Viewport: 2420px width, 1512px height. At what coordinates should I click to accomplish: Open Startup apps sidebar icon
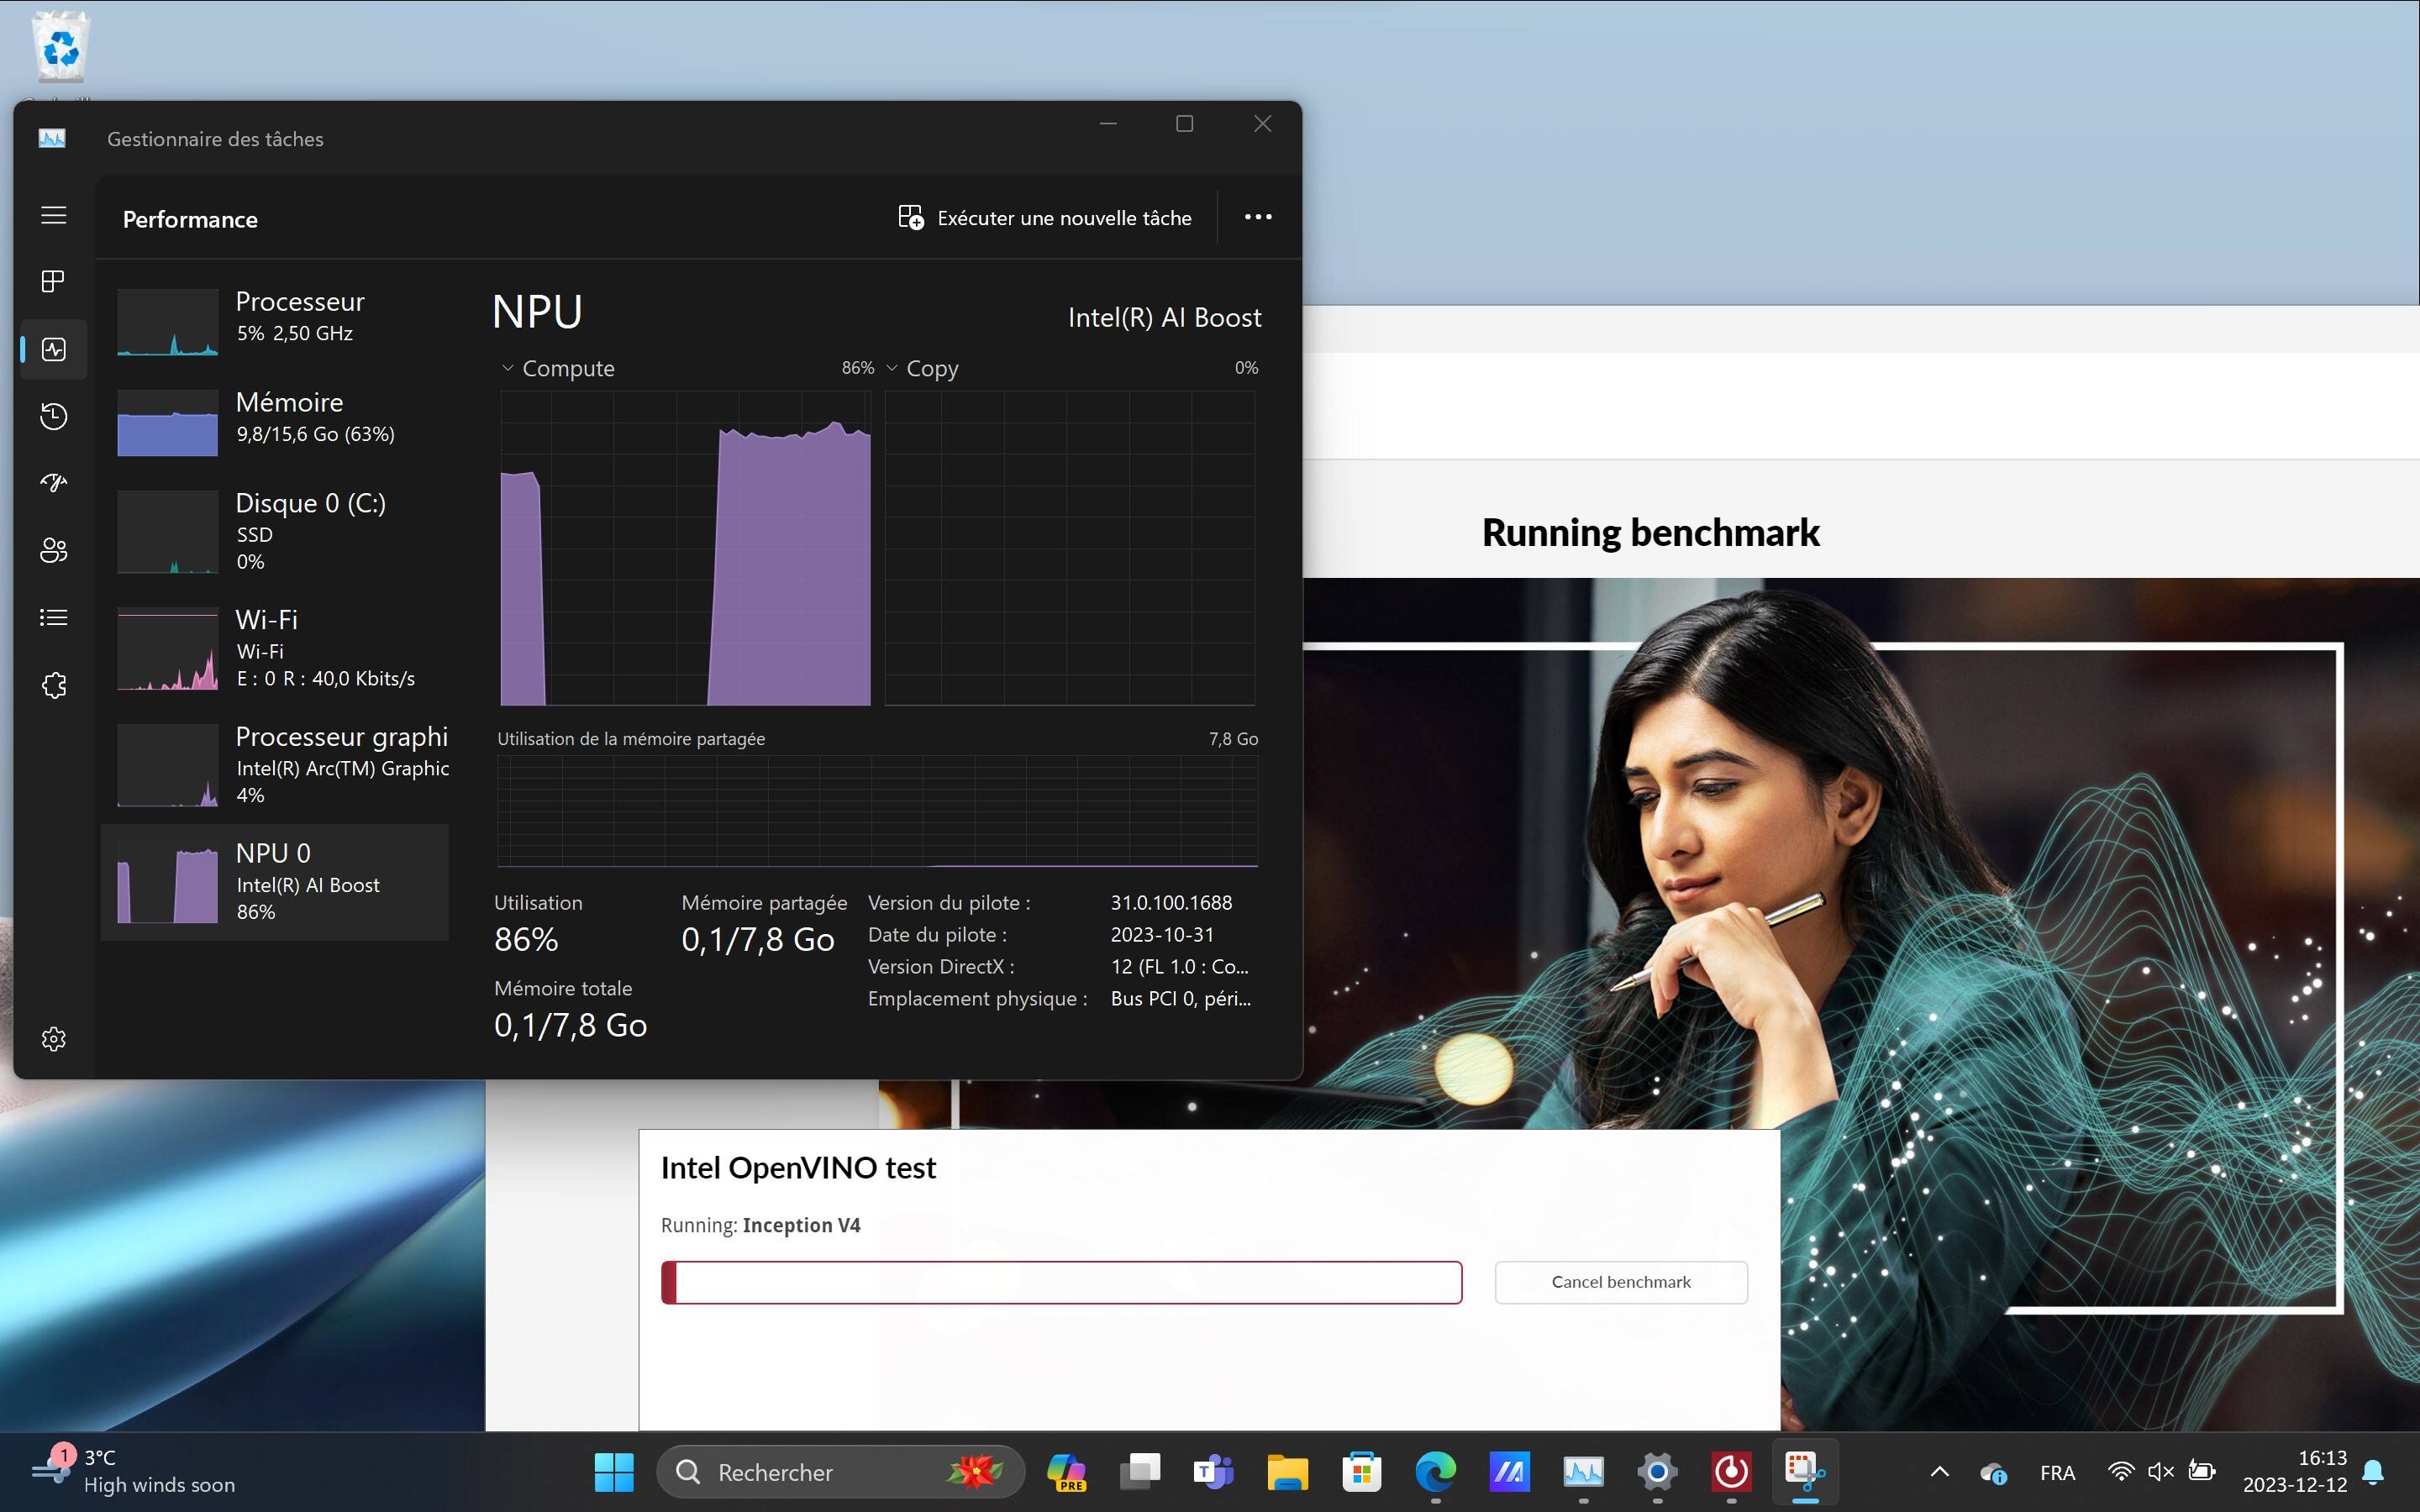[x=53, y=483]
